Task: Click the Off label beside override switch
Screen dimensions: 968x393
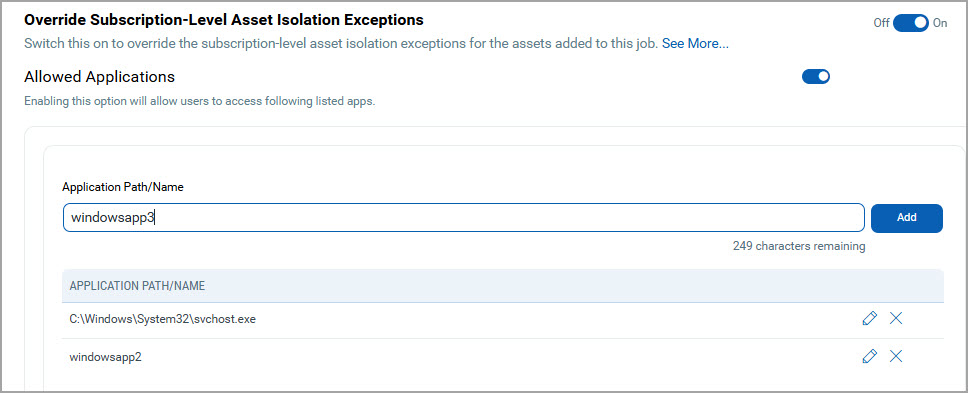Action: 881,23
